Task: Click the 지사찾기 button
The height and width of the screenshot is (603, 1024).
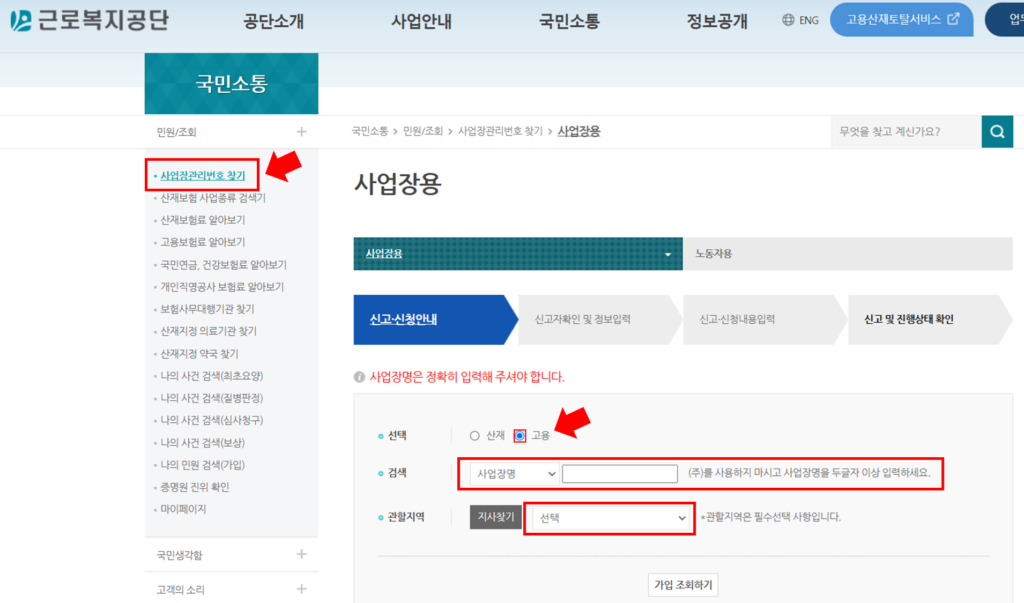Action: (x=495, y=518)
